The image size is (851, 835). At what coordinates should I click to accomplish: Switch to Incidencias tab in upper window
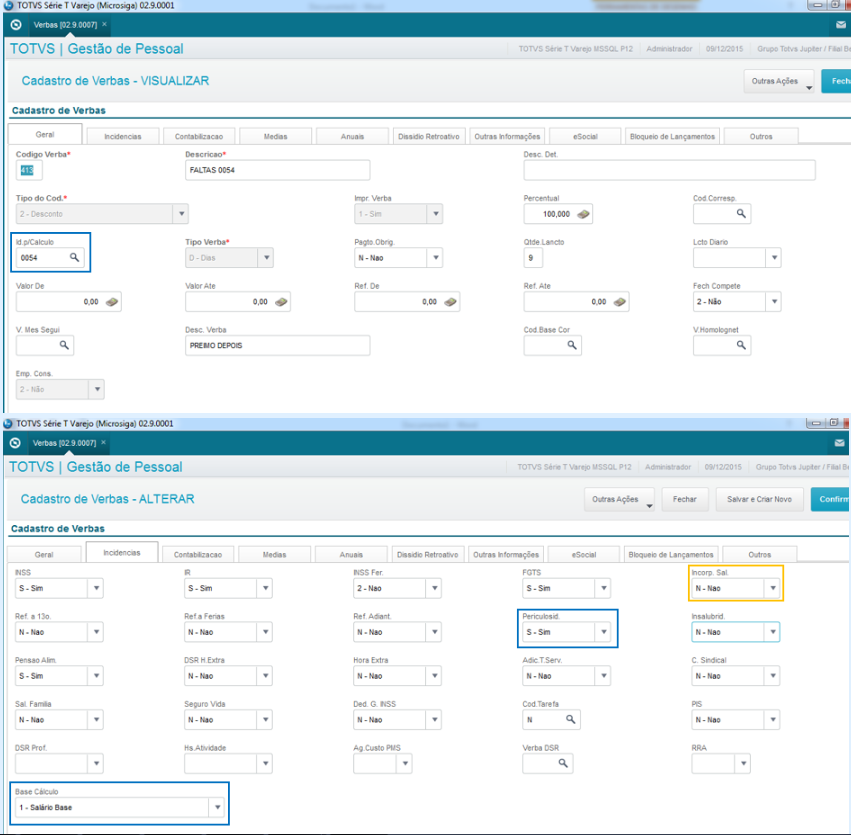pyautogui.click(x=123, y=136)
